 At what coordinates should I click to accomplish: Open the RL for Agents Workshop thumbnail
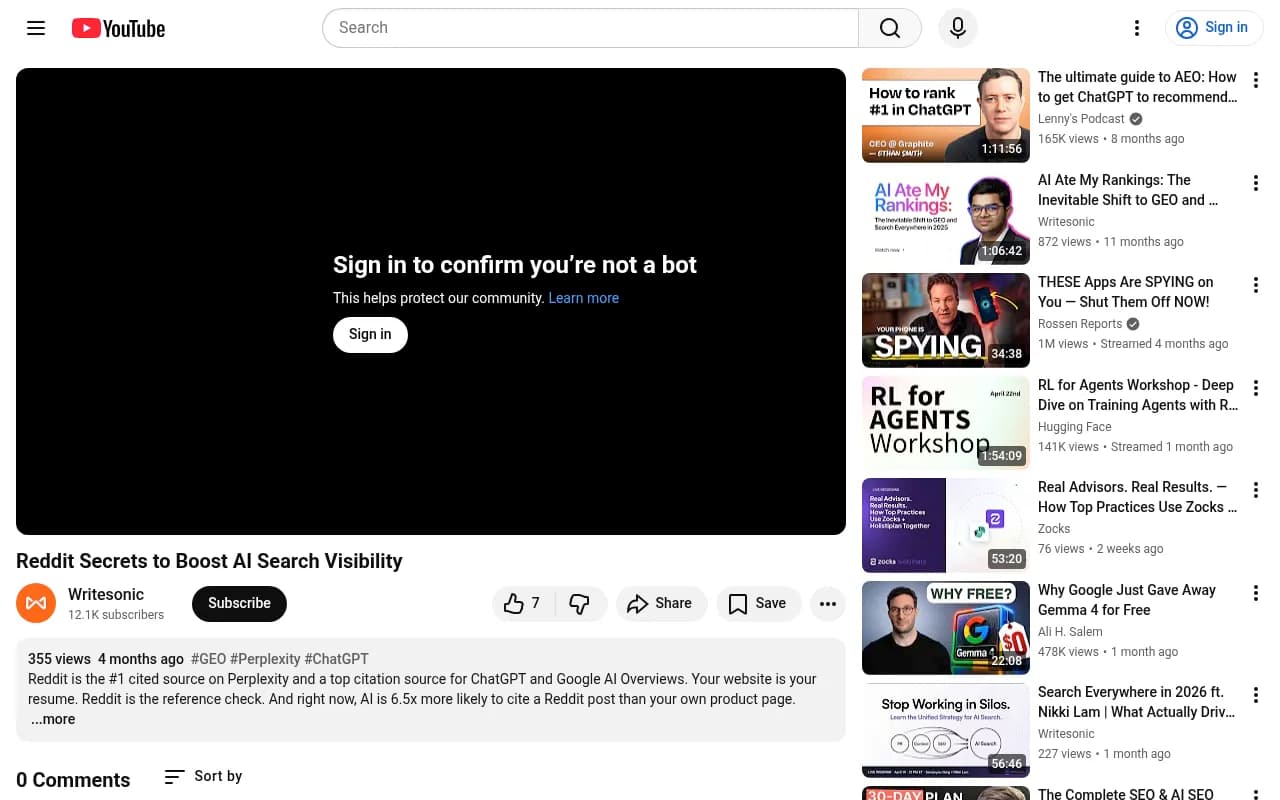tap(946, 423)
